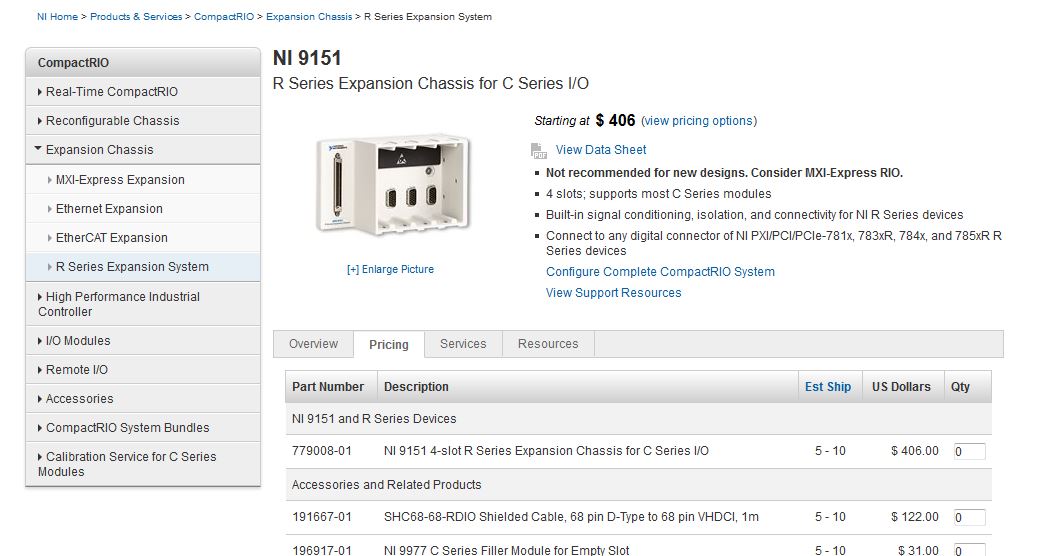The image size is (1059, 556).
Task: Switch to the Overview tab
Action: pyautogui.click(x=313, y=344)
